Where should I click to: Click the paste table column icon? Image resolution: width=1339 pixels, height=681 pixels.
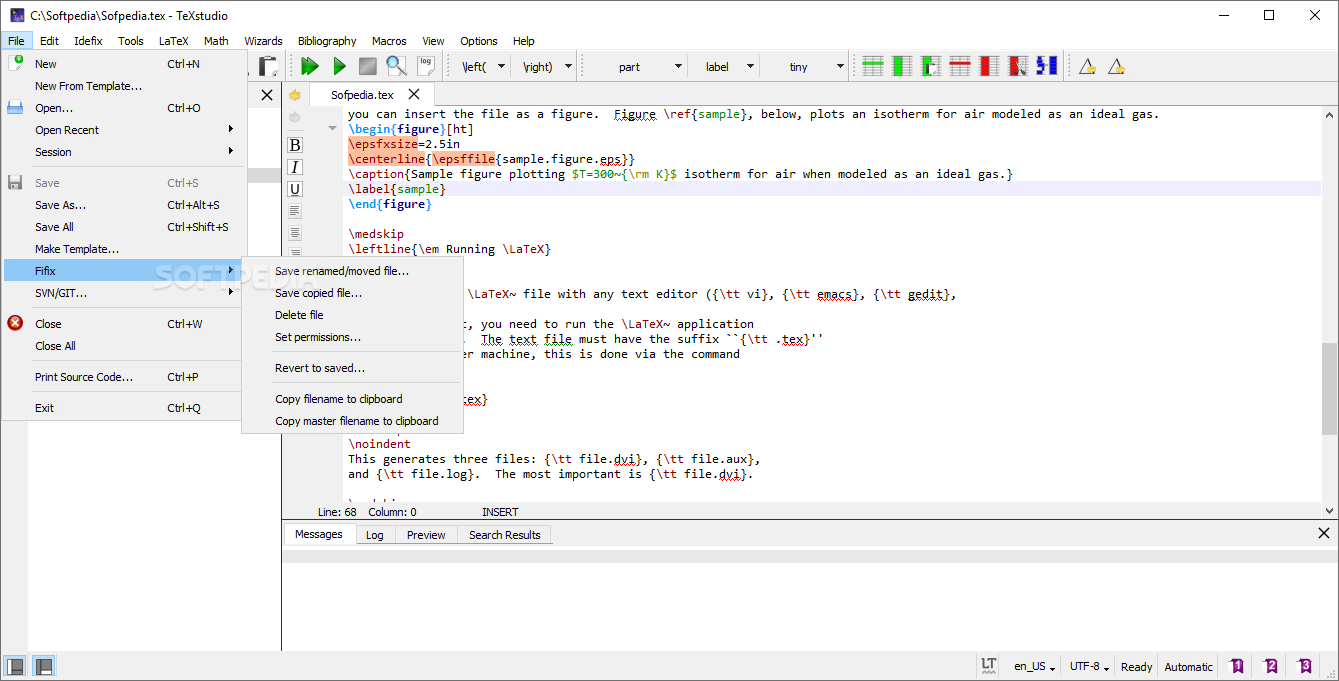(x=931, y=66)
